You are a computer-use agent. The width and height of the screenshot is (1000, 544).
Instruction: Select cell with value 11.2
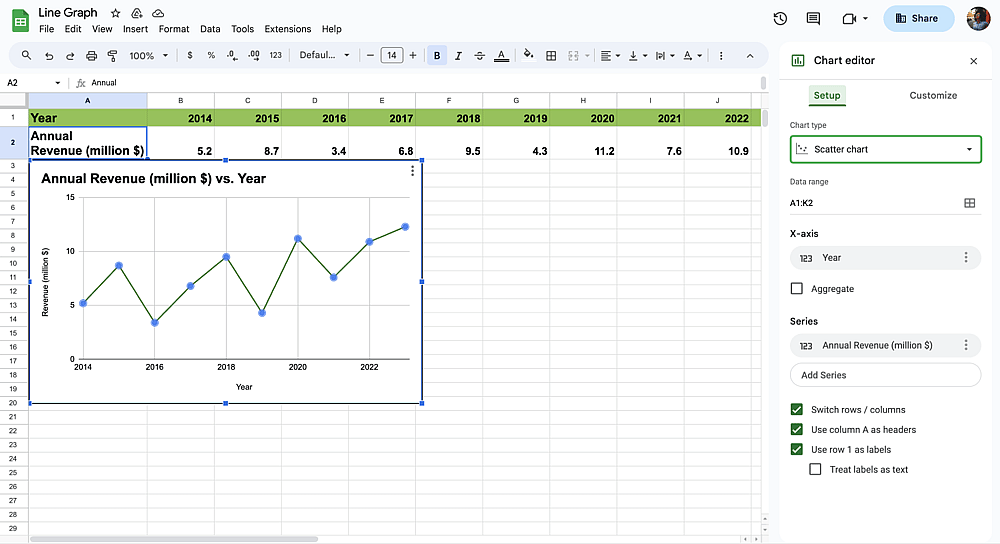tap(584, 143)
